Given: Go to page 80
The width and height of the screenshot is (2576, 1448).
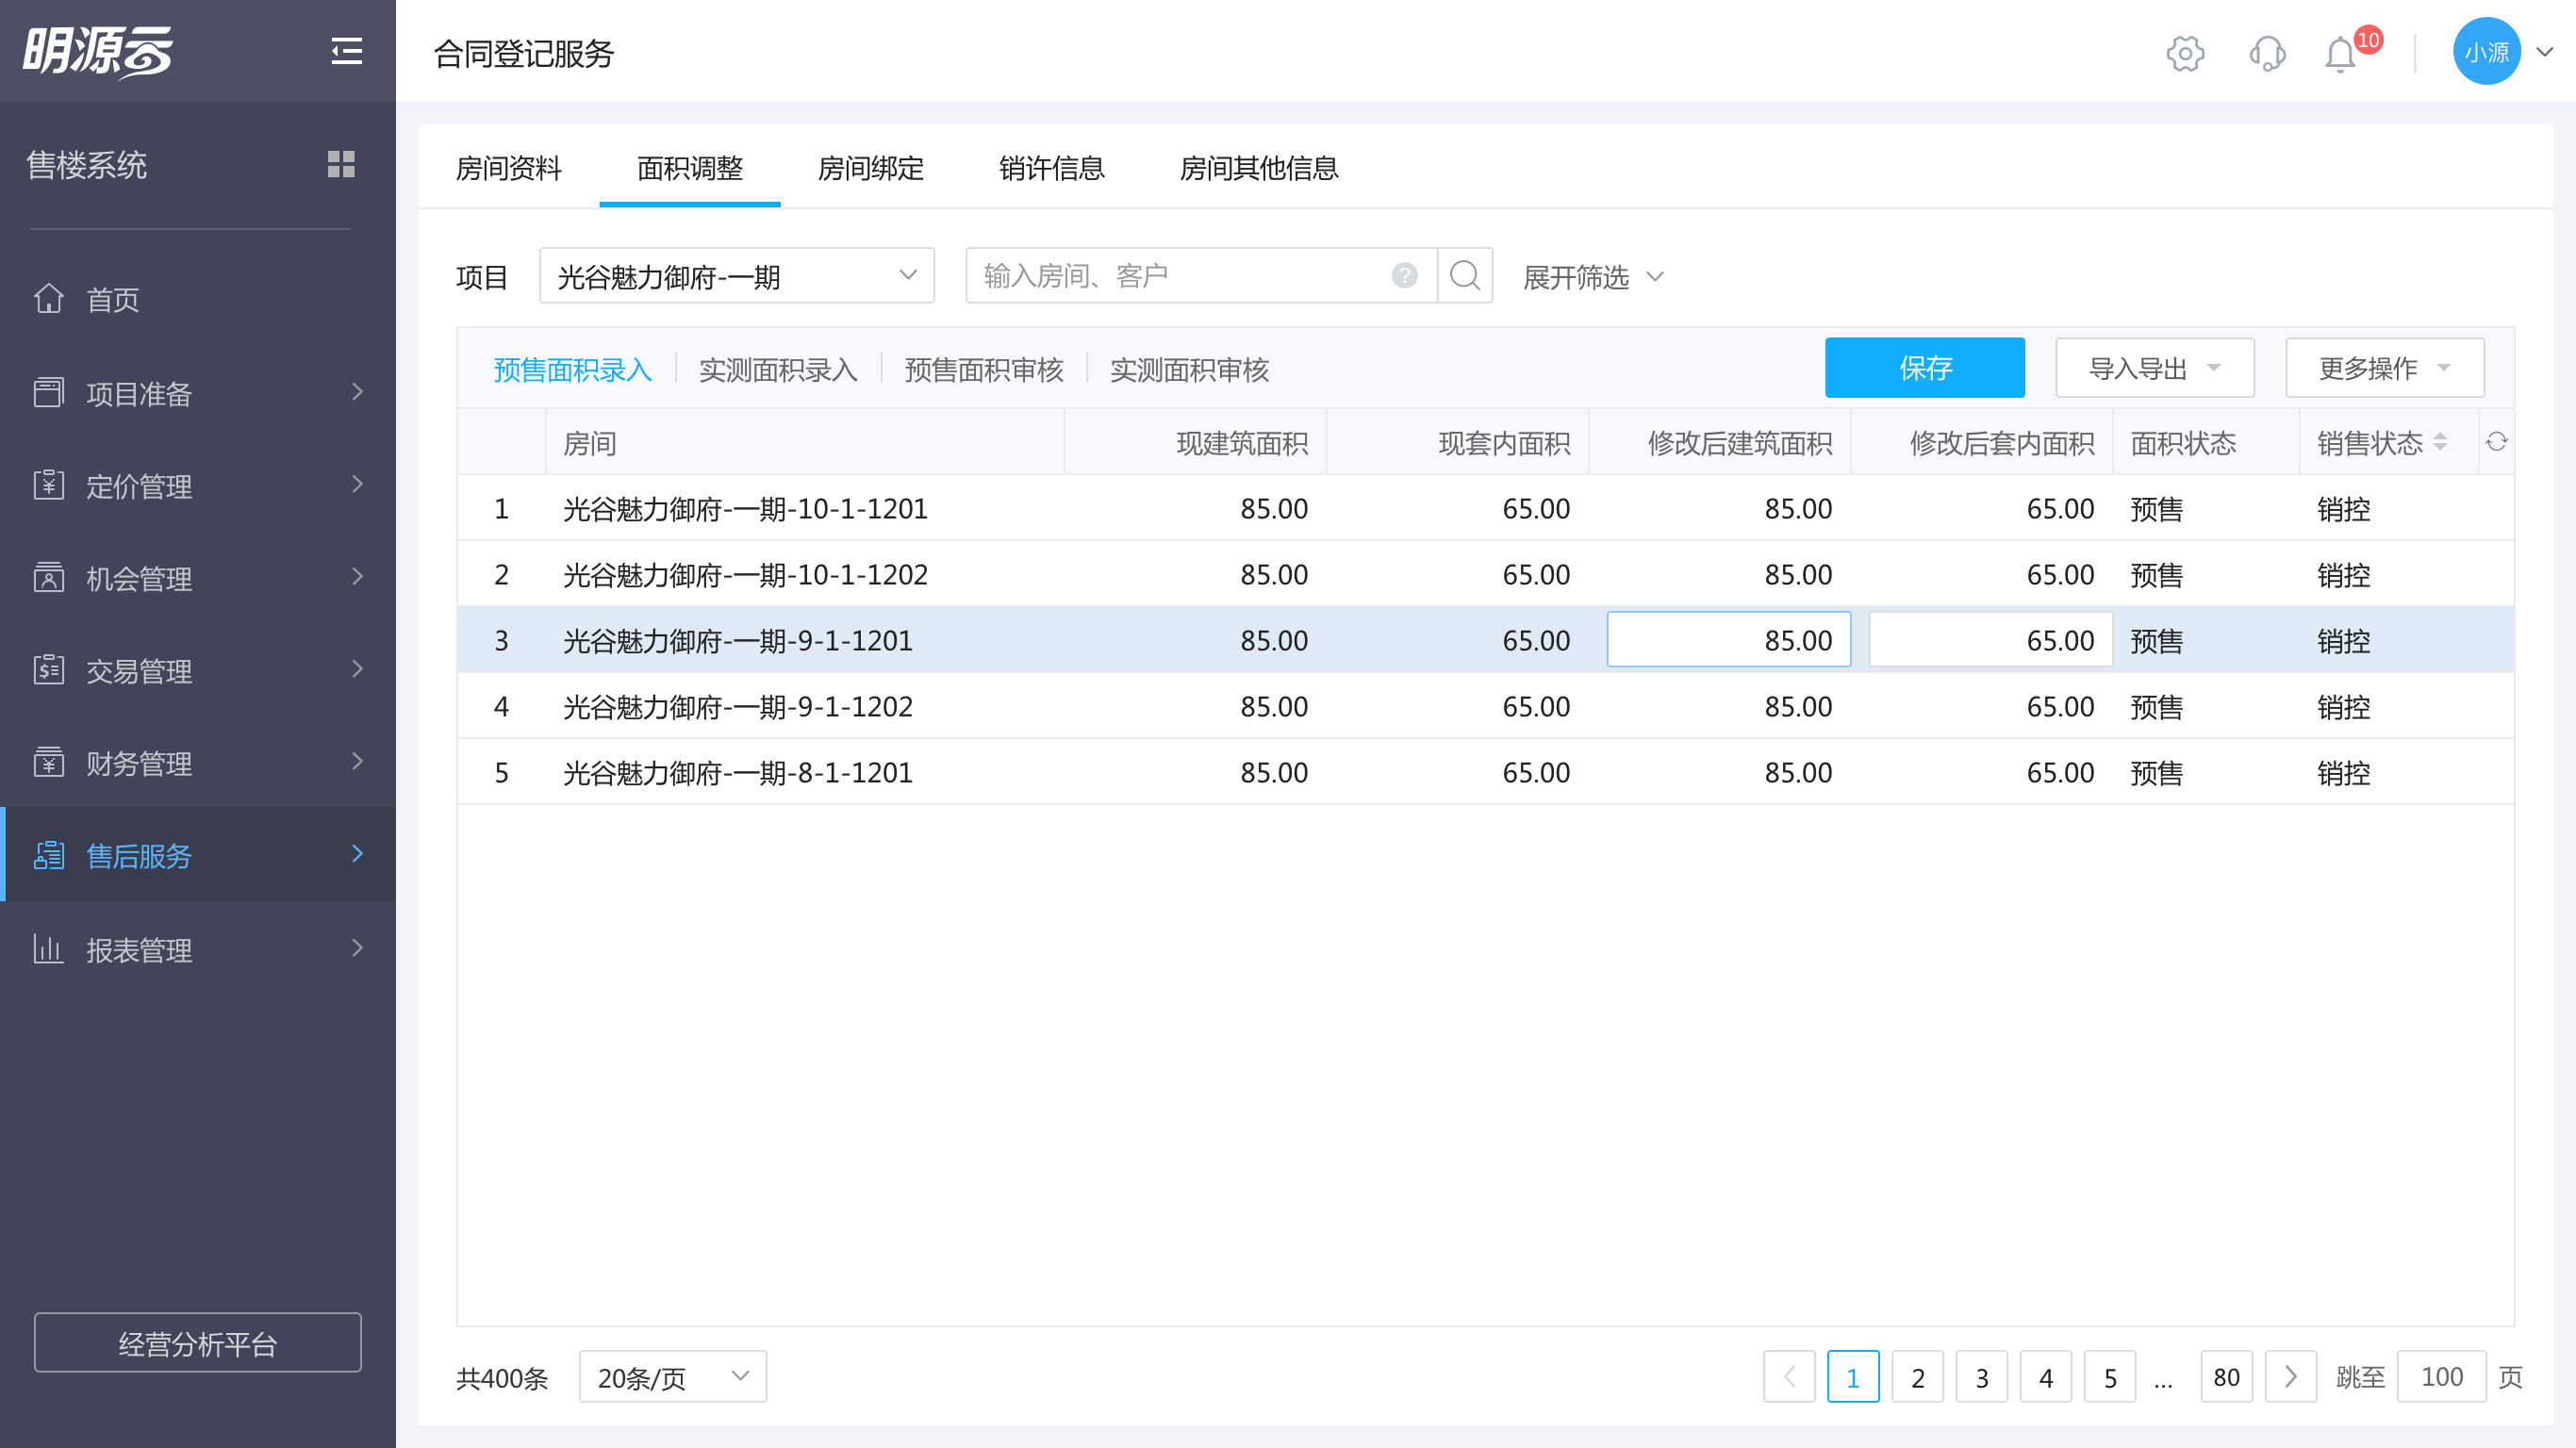Looking at the screenshot, I should coord(2226,1377).
